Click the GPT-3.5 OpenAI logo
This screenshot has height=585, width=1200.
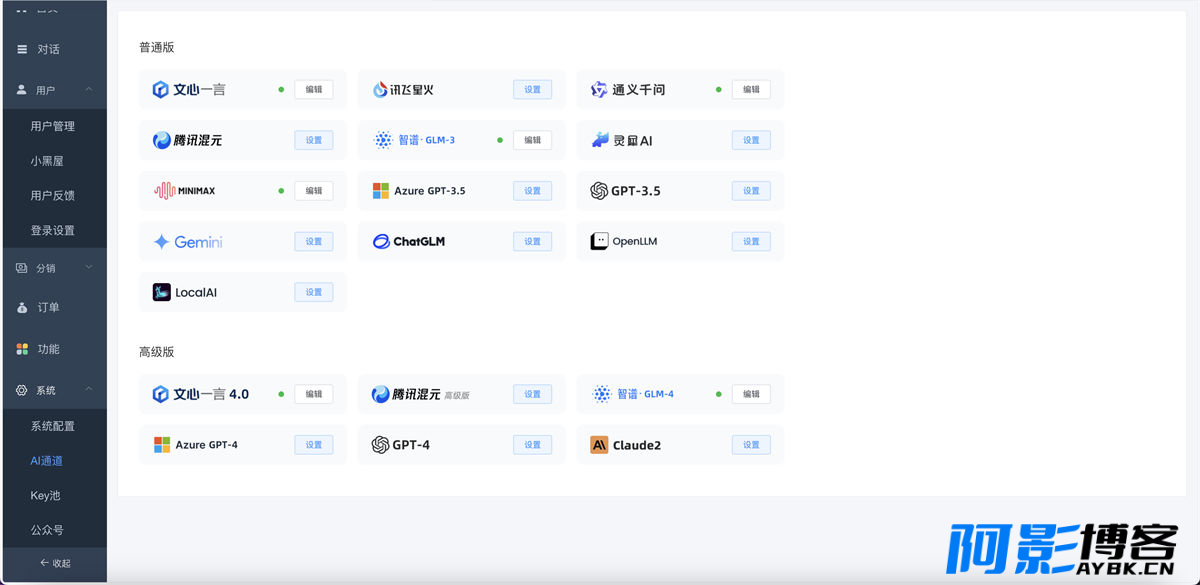click(599, 191)
